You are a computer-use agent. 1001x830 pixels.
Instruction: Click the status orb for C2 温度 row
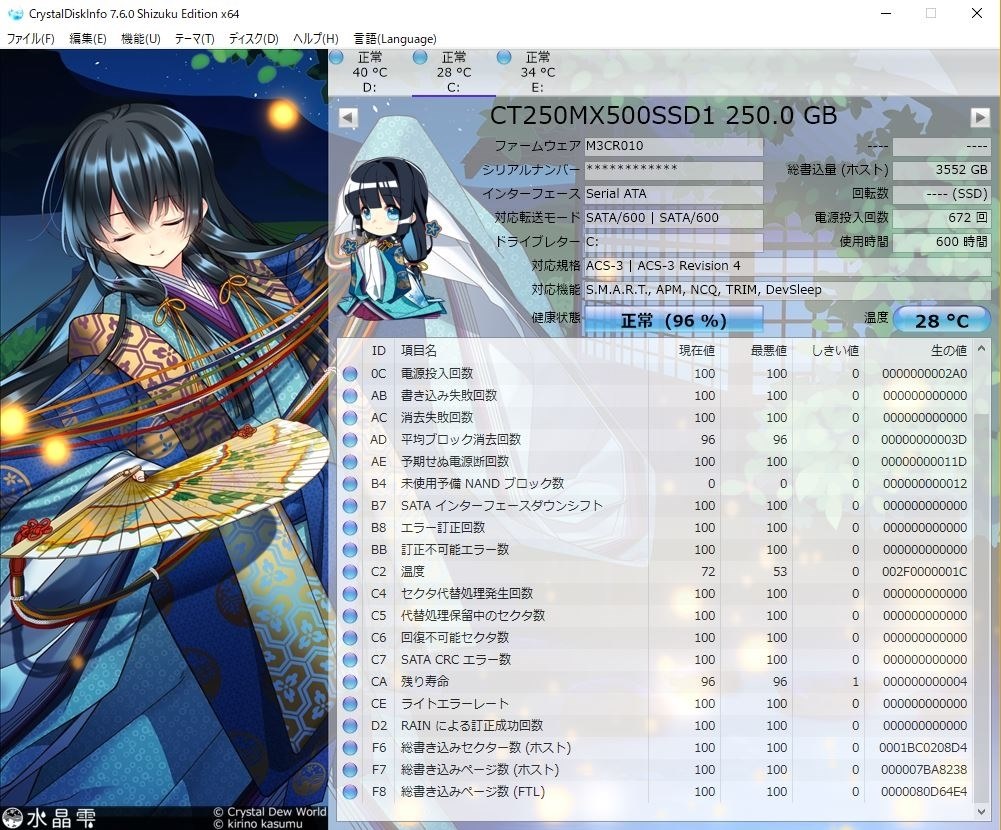[350, 572]
